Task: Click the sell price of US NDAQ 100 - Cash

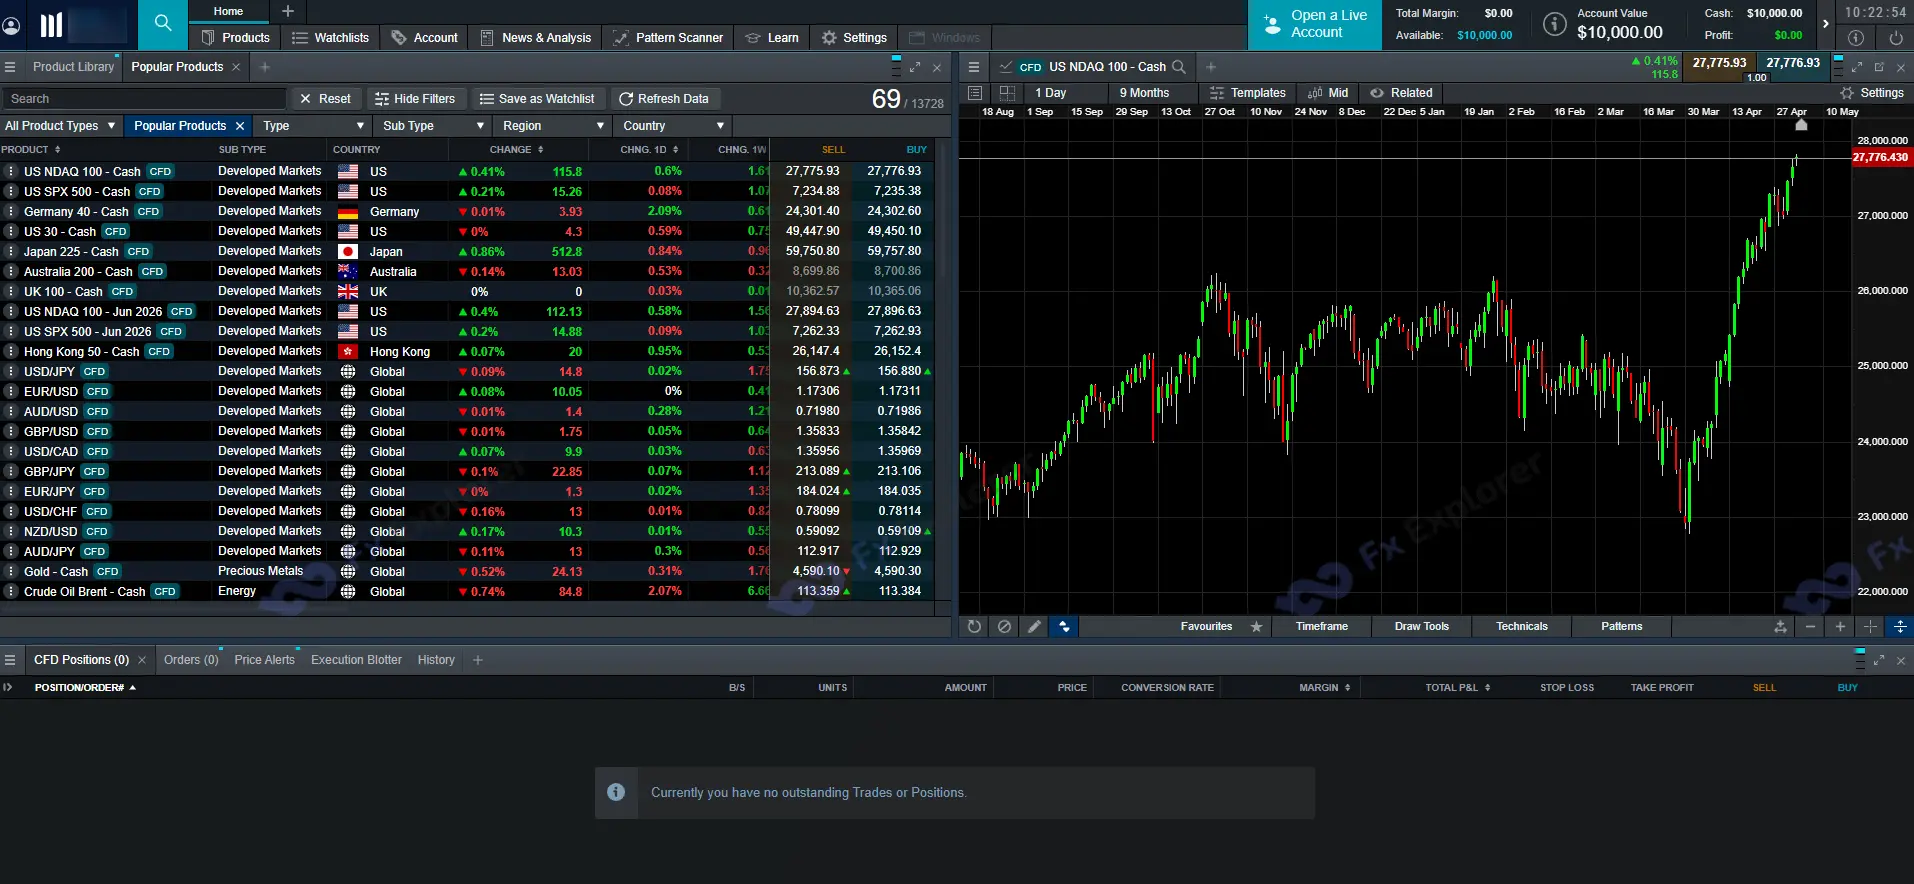Action: point(813,171)
